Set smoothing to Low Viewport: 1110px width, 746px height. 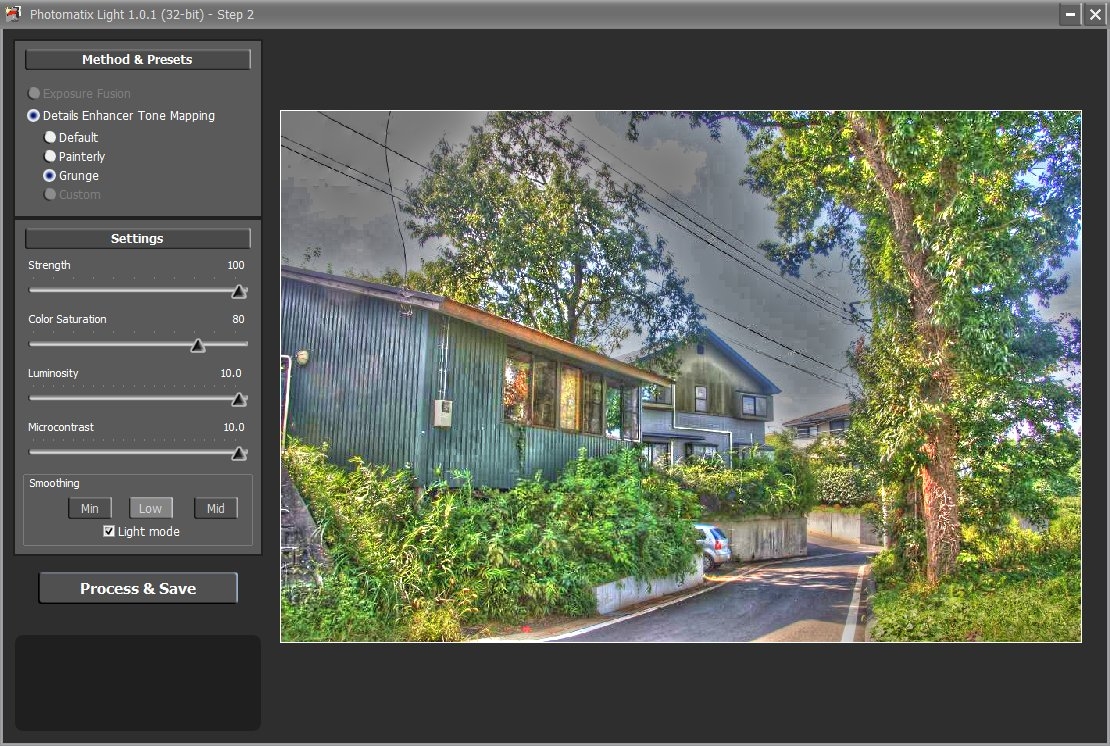click(150, 508)
